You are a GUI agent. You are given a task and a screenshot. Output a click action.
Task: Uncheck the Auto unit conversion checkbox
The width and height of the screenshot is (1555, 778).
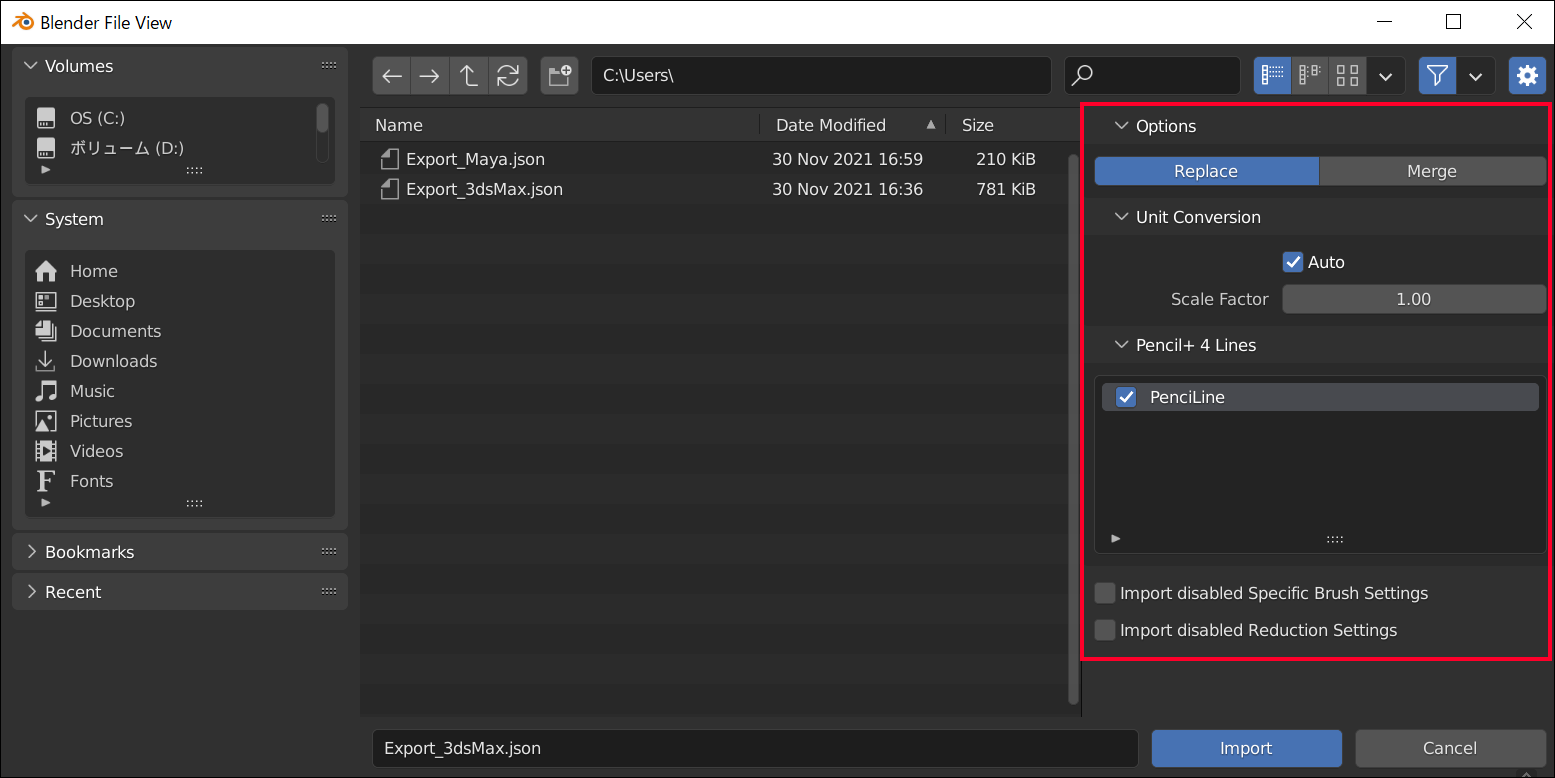pos(1293,262)
